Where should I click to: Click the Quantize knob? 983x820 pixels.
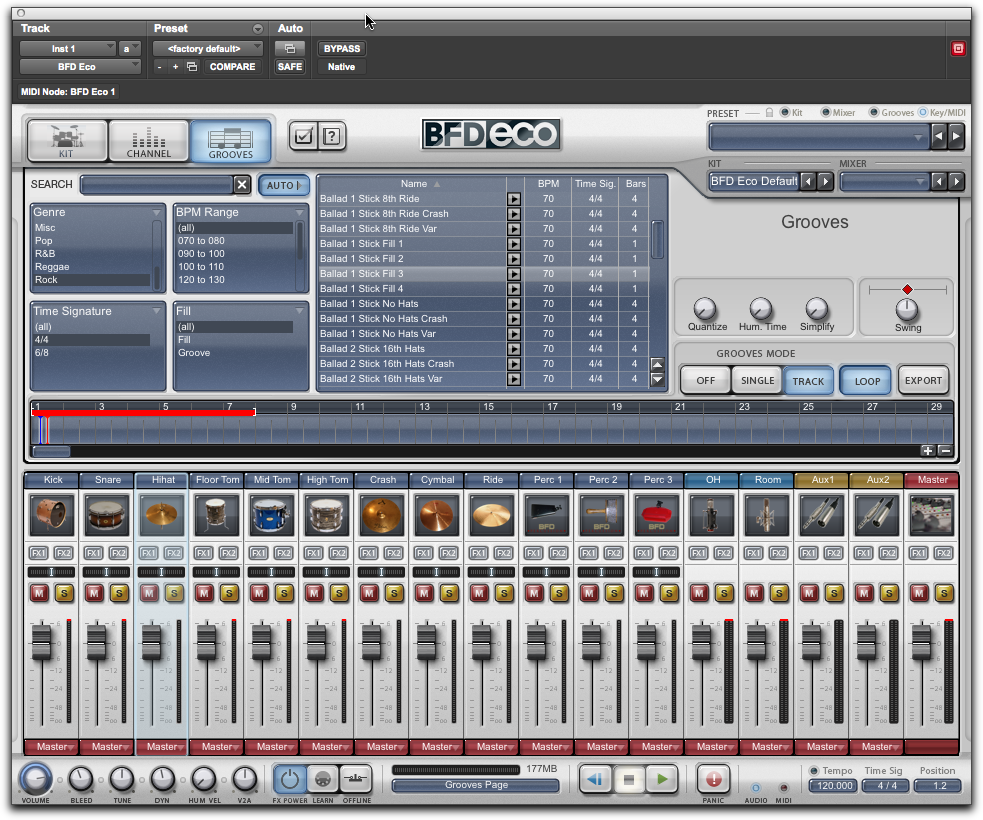click(705, 309)
